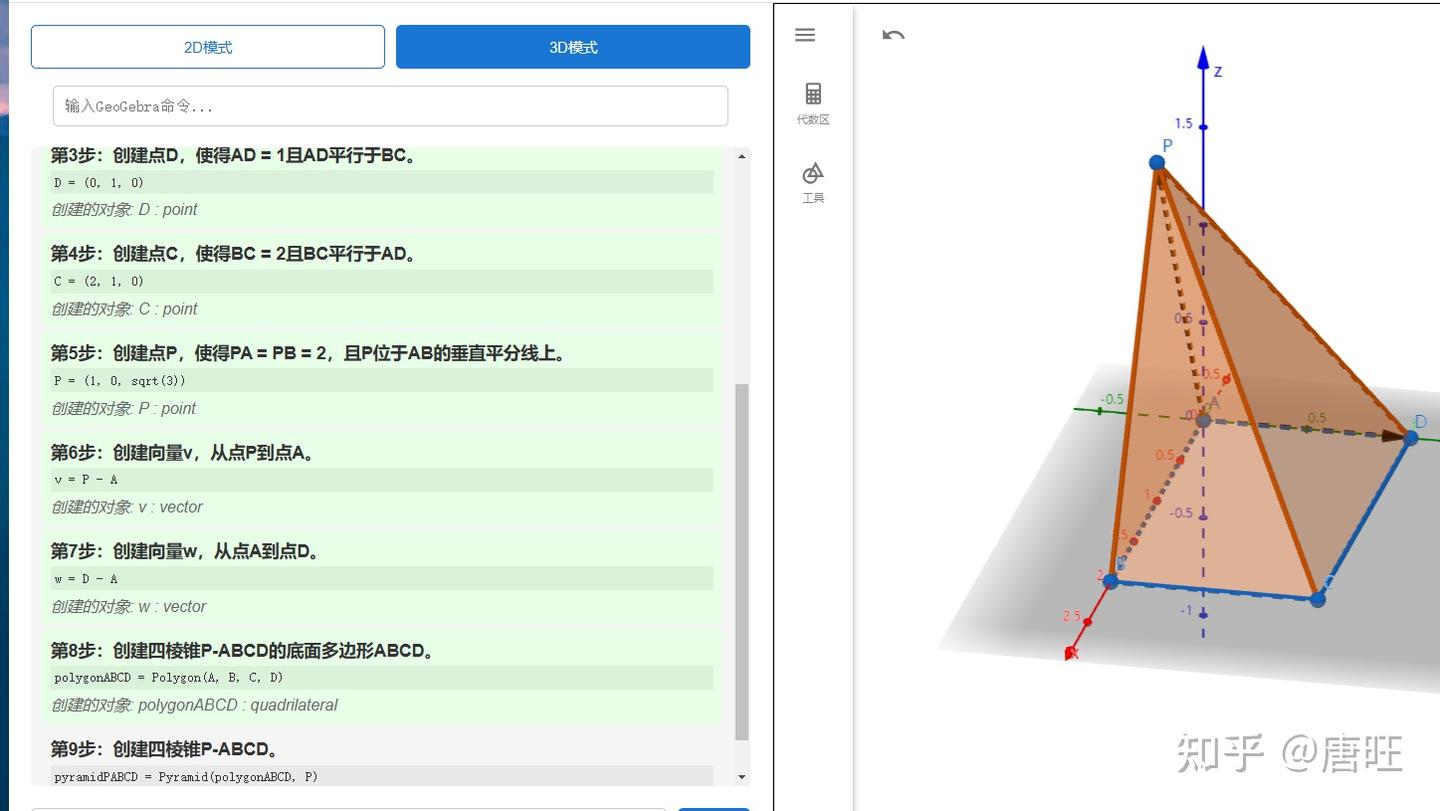Viewport: 1440px width, 811px height.
Task: Switch to 3D模式
Action: point(573,47)
